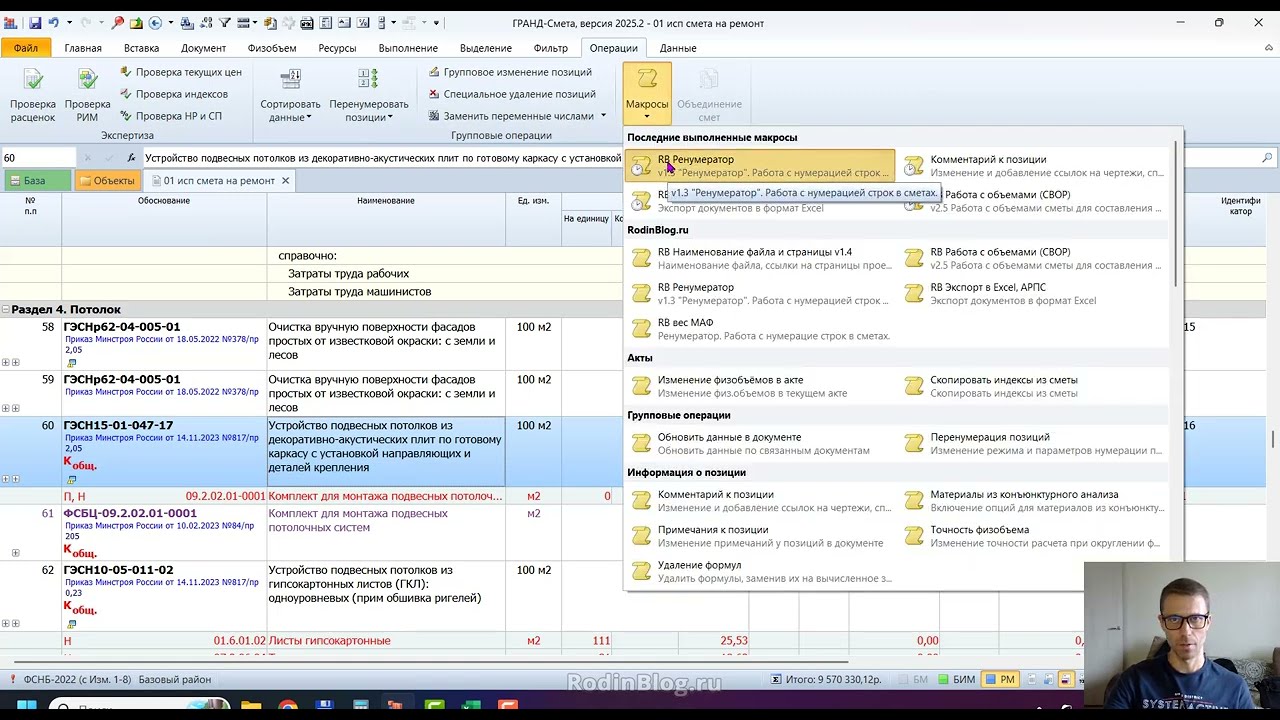Screen dimensions: 1280x720
Task: Open the undo history dropdown arrow
Action: [x=68, y=23]
